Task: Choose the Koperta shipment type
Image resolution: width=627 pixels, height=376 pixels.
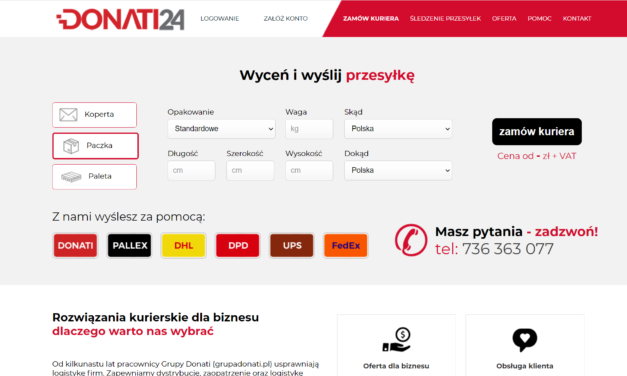Action: point(94,115)
